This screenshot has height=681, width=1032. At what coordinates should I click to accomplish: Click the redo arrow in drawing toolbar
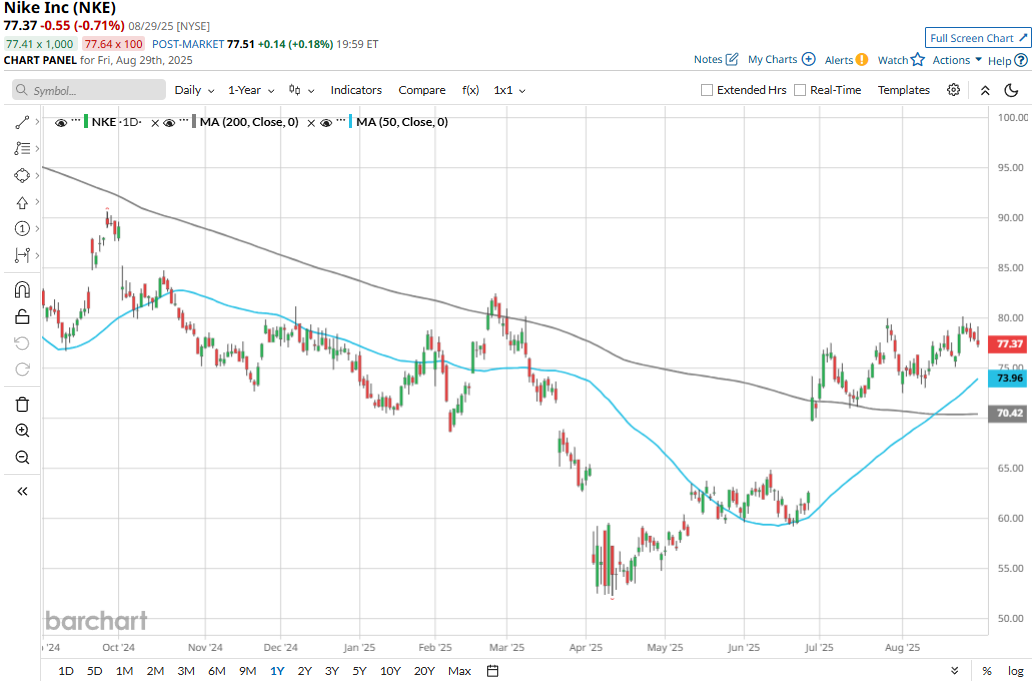tap(22, 369)
